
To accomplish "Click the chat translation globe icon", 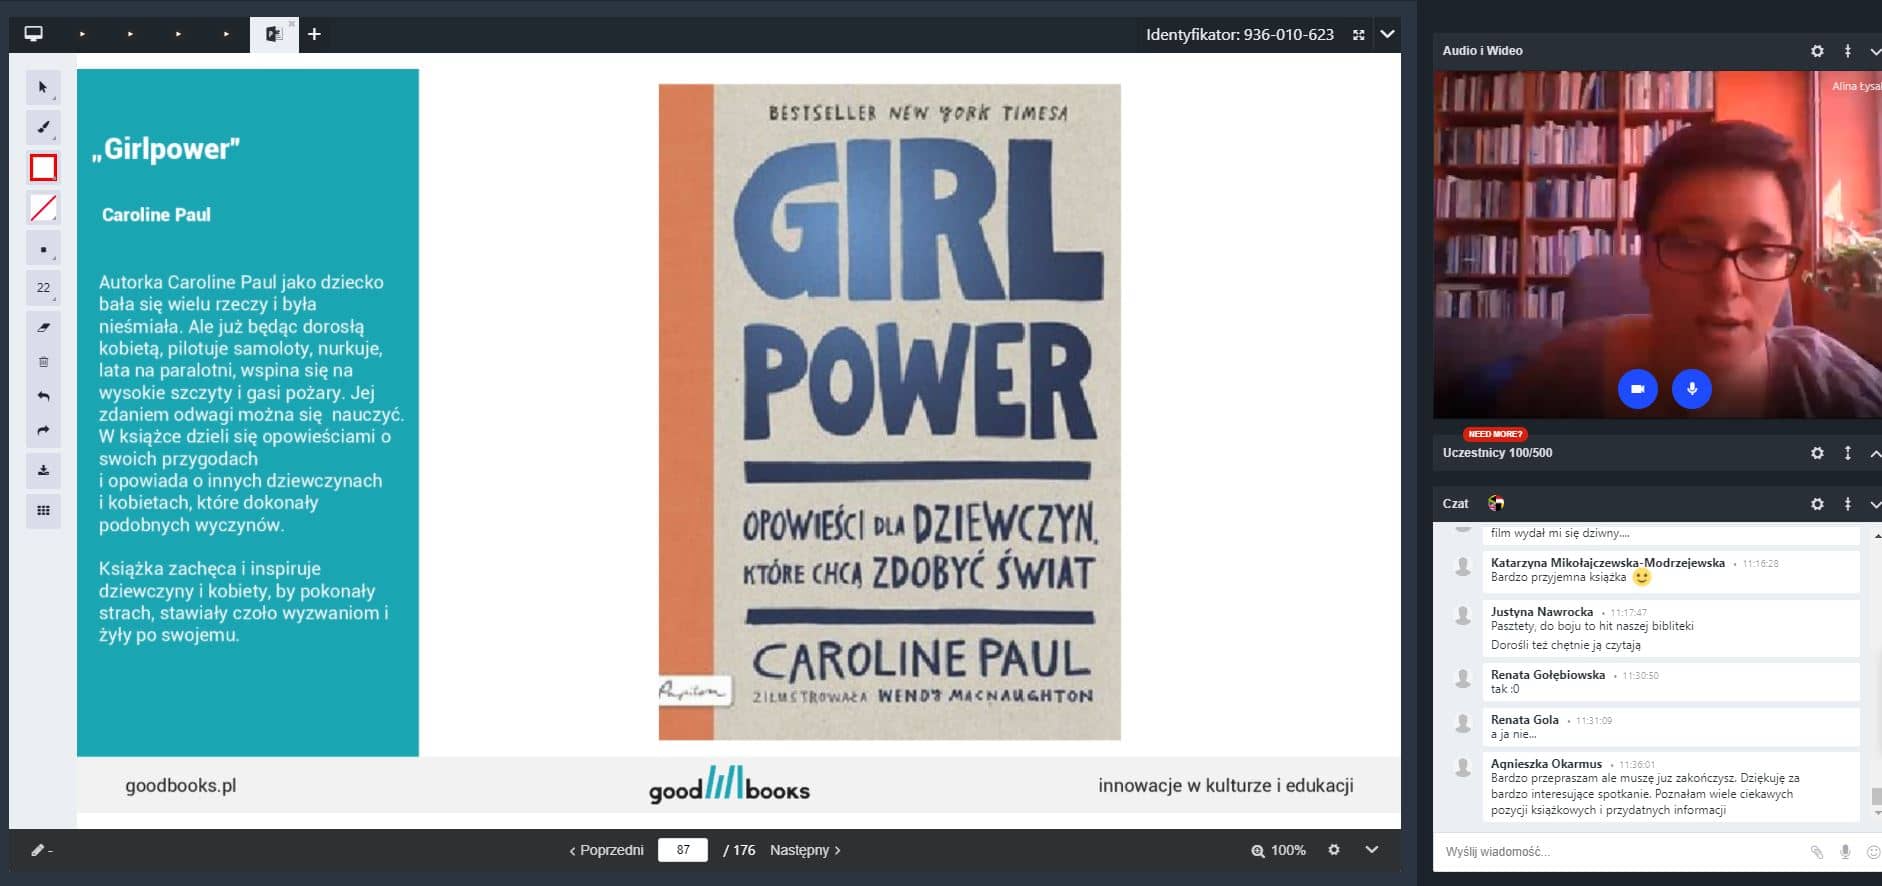I will click(1496, 503).
